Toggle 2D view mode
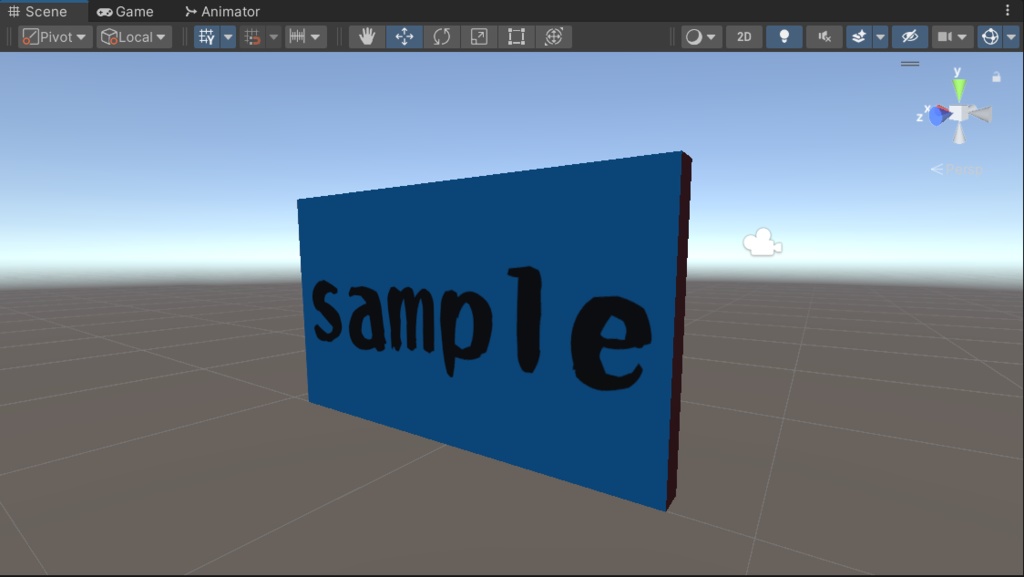The image size is (1024, 577). [x=744, y=37]
